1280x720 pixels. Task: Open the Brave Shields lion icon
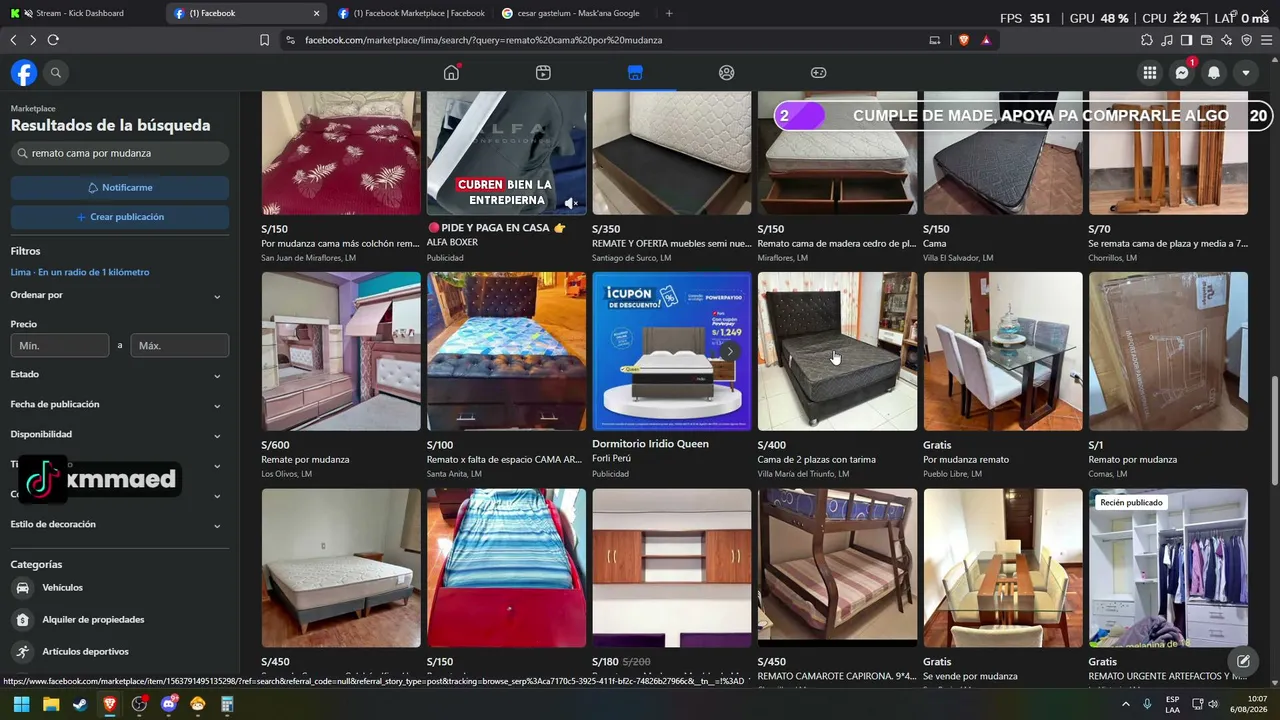click(x=963, y=40)
